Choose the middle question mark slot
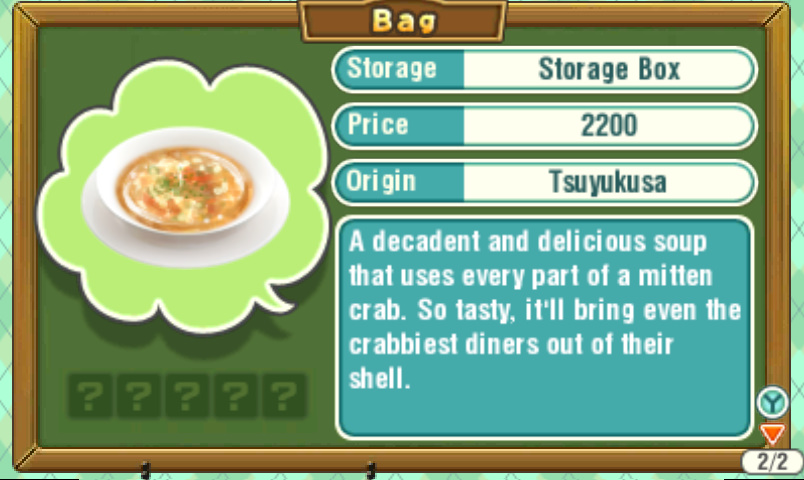 (187, 395)
